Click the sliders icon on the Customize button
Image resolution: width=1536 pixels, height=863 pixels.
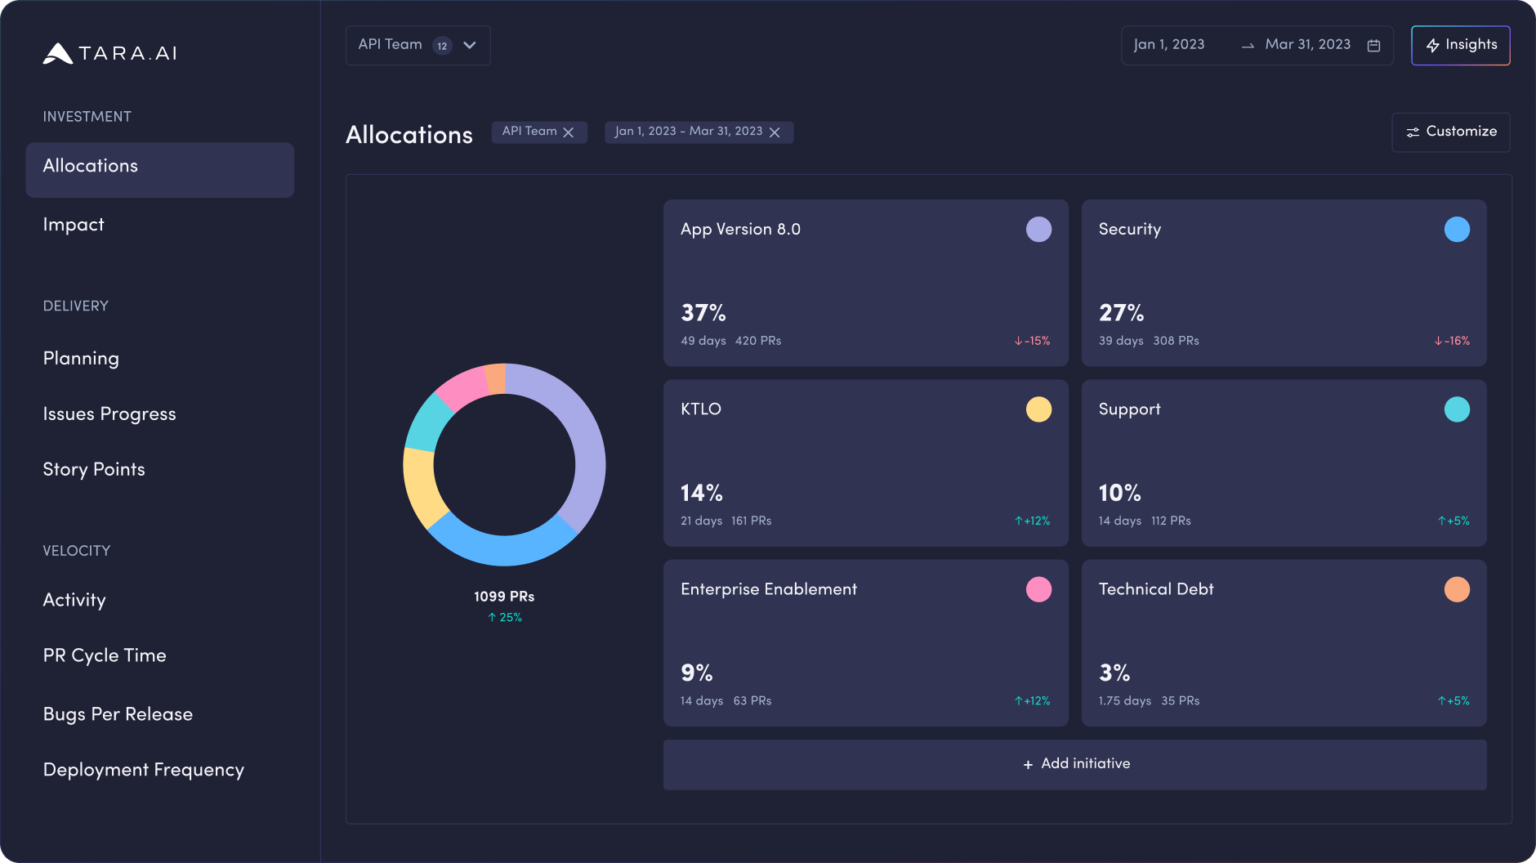point(1413,131)
